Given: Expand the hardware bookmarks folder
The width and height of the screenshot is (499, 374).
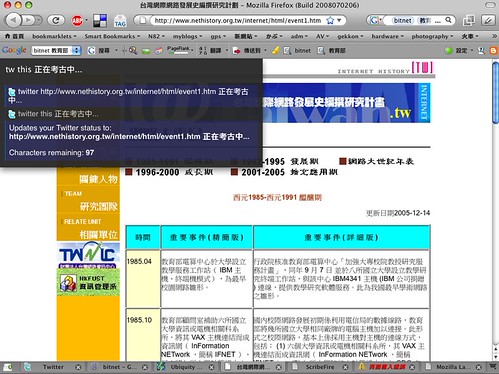Looking at the screenshot, I should coord(388,36).
